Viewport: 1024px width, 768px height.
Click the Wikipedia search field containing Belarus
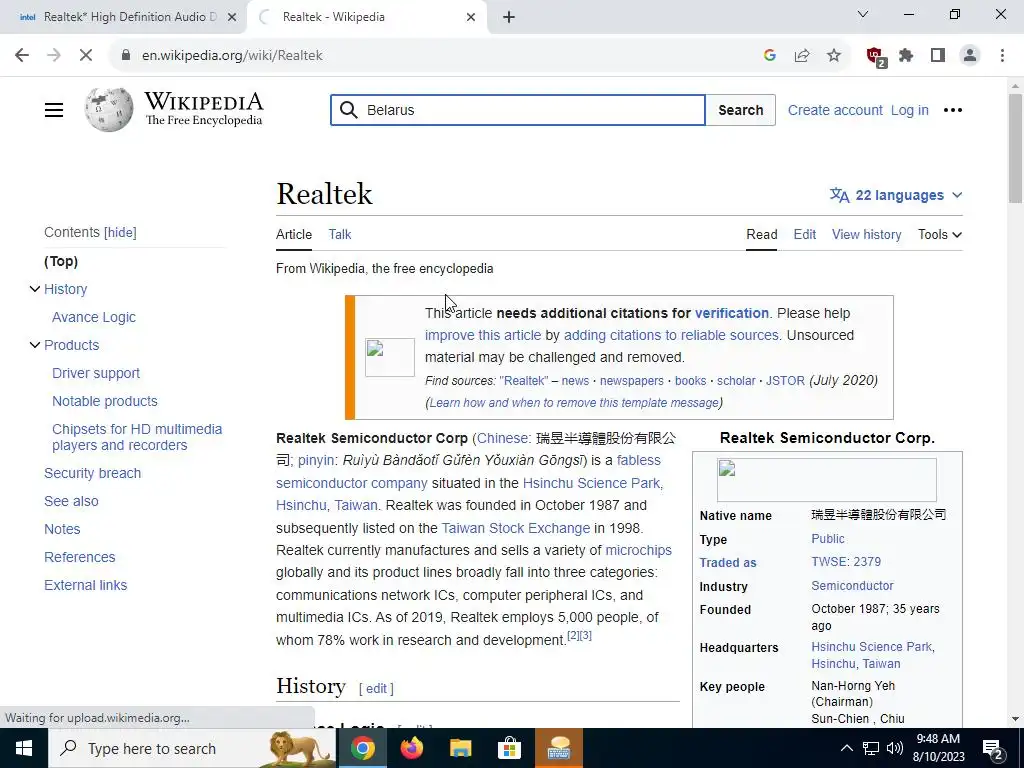[x=517, y=110]
